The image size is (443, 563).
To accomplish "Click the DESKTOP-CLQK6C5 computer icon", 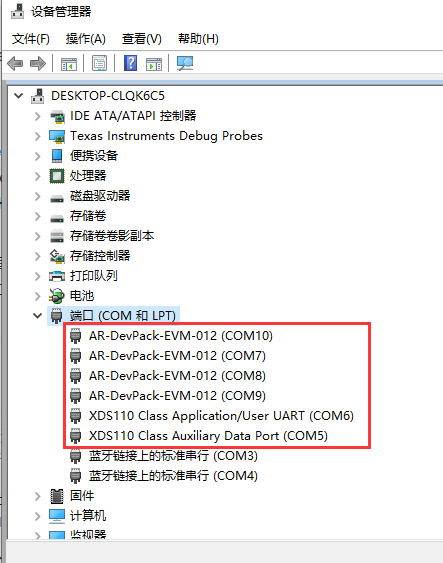I will click(x=38, y=96).
